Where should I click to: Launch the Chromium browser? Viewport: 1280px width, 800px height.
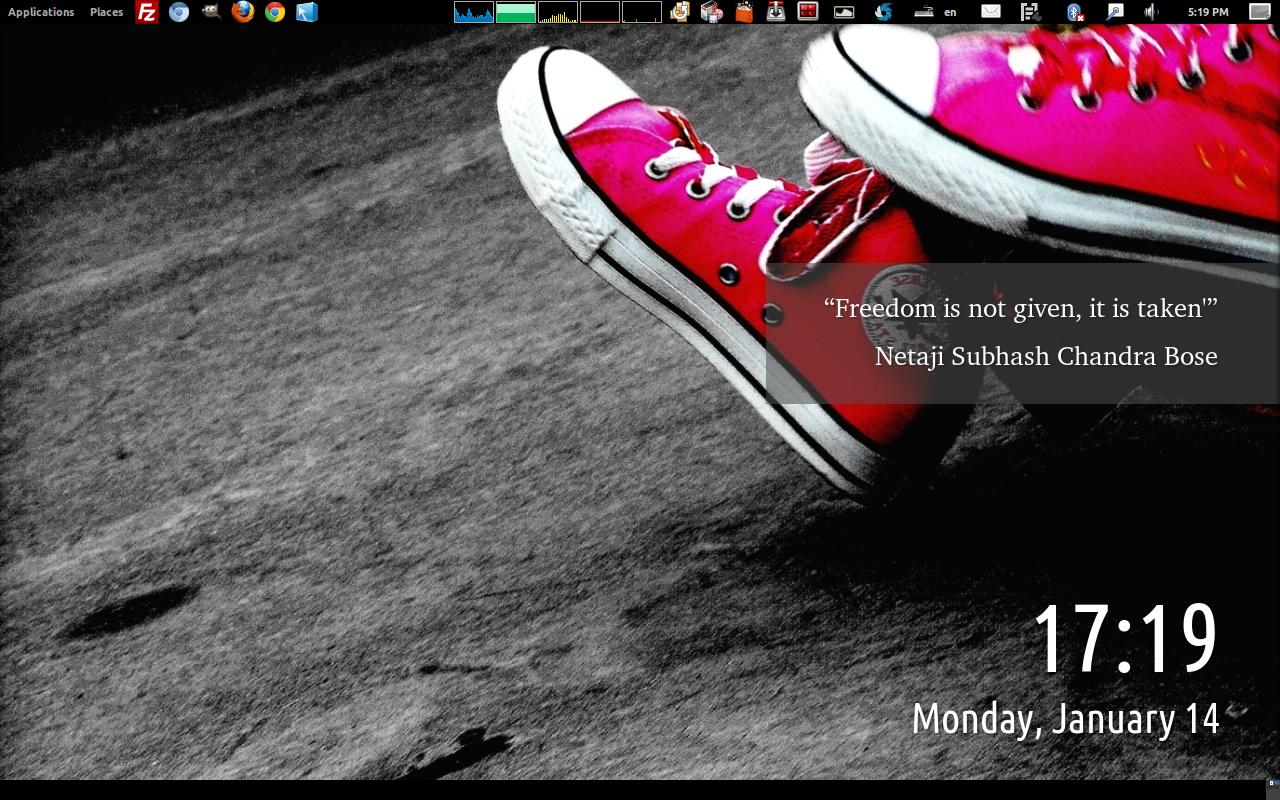tap(179, 12)
